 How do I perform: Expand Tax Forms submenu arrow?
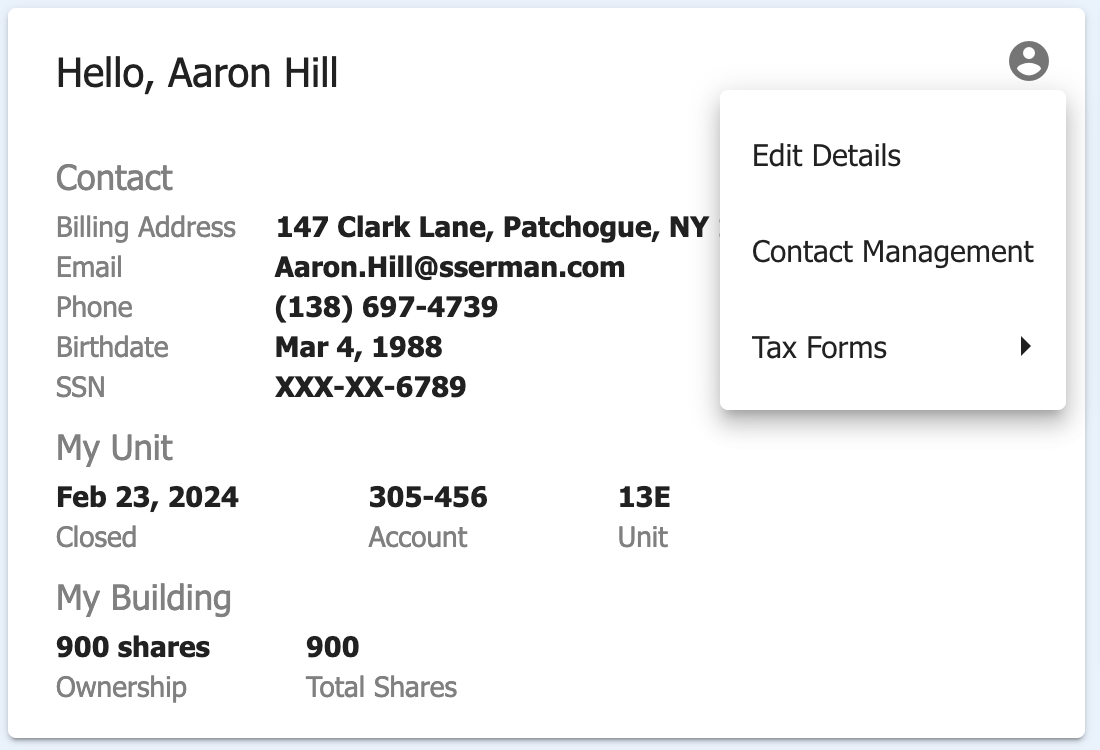coord(1026,346)
